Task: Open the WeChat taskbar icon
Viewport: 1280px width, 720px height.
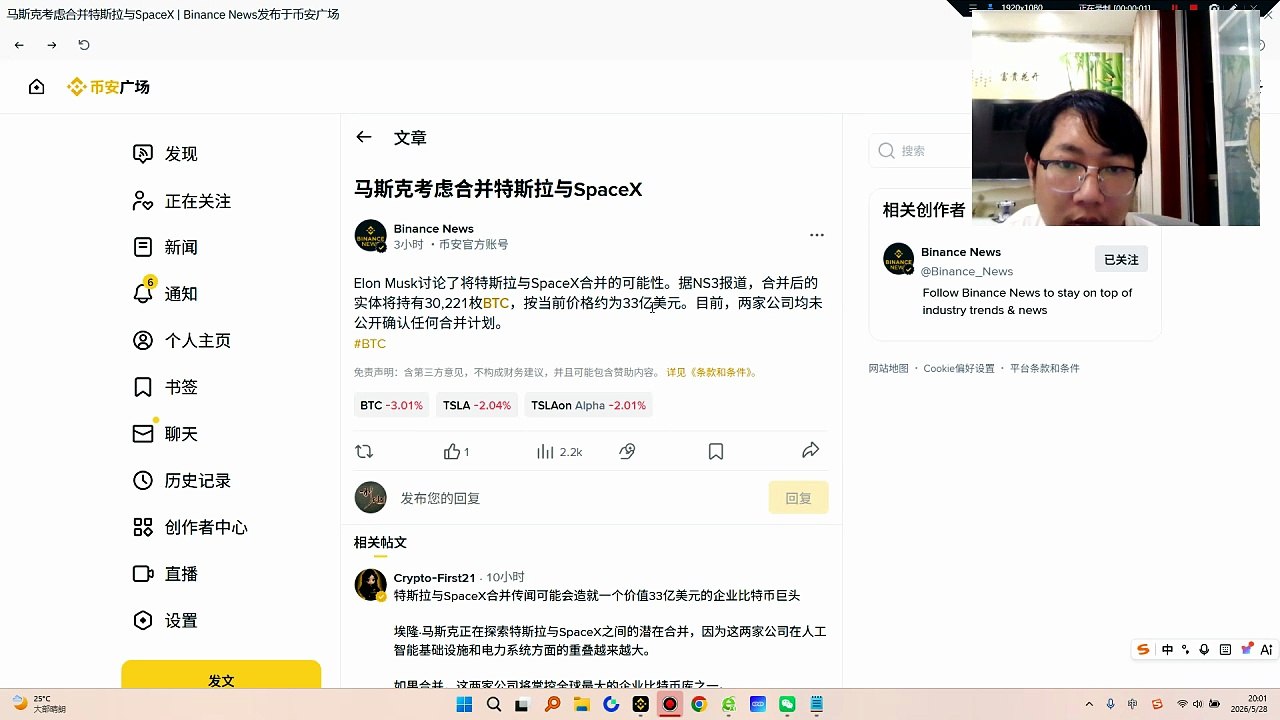Action: pyautogui.click(x=787, y=704)
